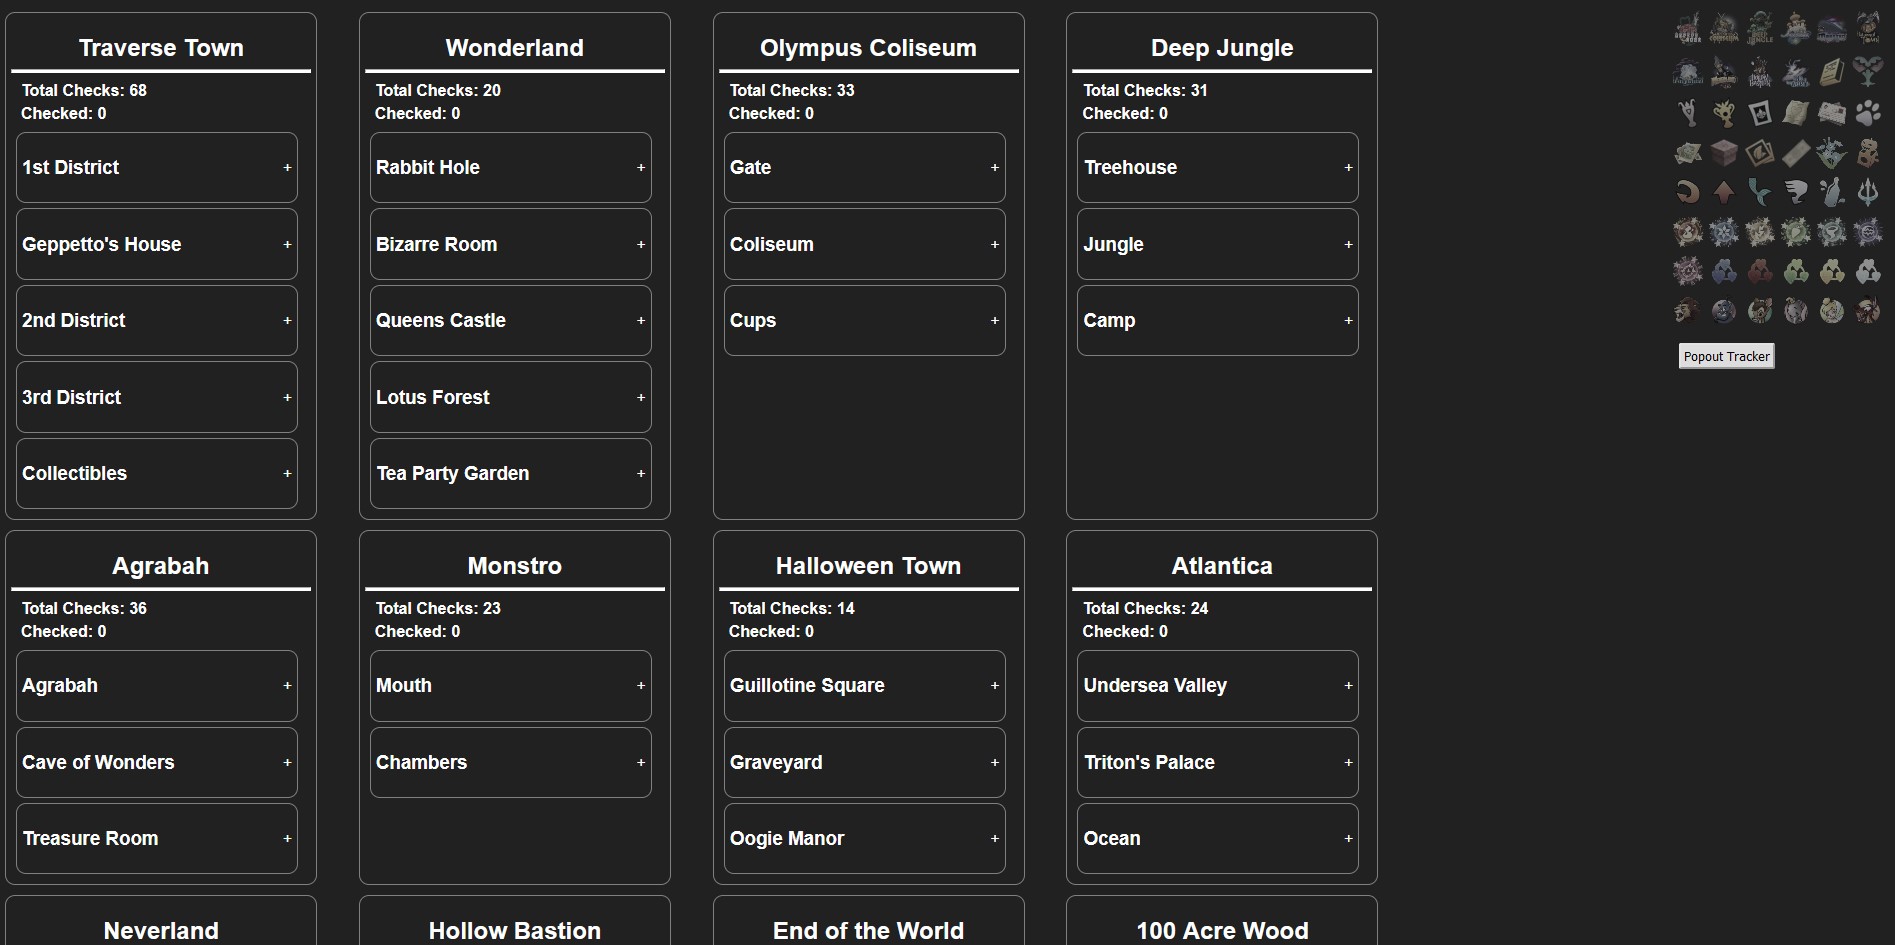Toggle the paw print icon

coord(1868,113)
